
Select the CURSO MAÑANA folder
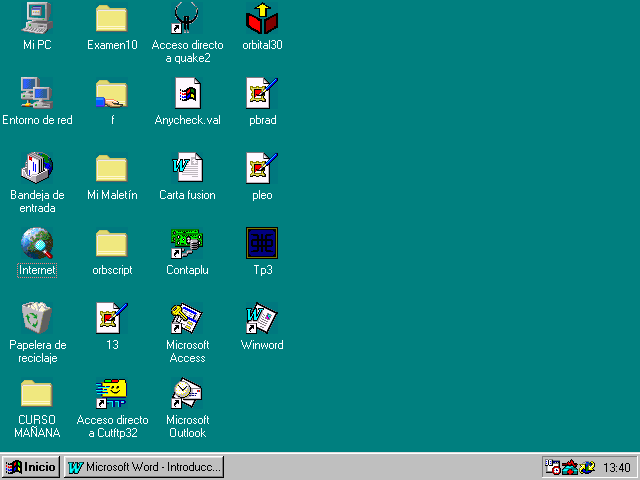coord(37,393)
